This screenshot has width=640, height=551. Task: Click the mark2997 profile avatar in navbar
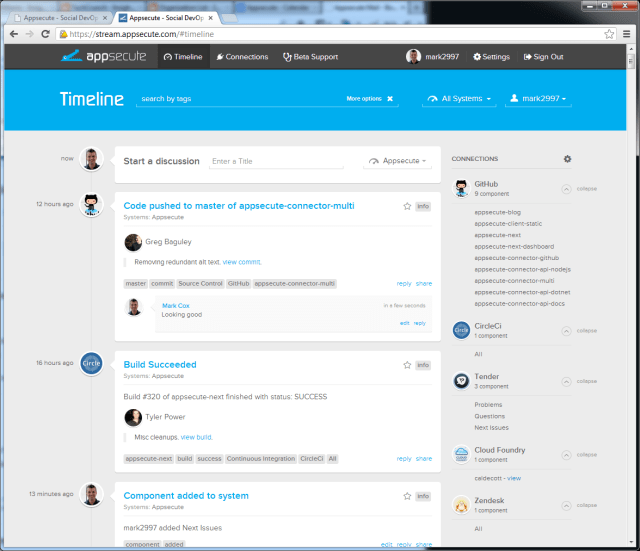pos(413,57)
